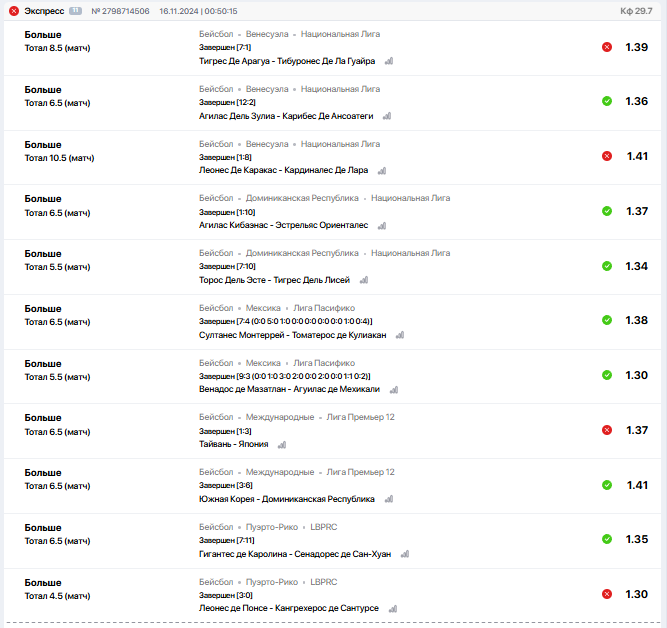Open the Агилас Кибаэнас - Эстрельяс Ориенталес match
Viewport: 667px width, 628px height.
pyautogui.click(x=283, y=225)
